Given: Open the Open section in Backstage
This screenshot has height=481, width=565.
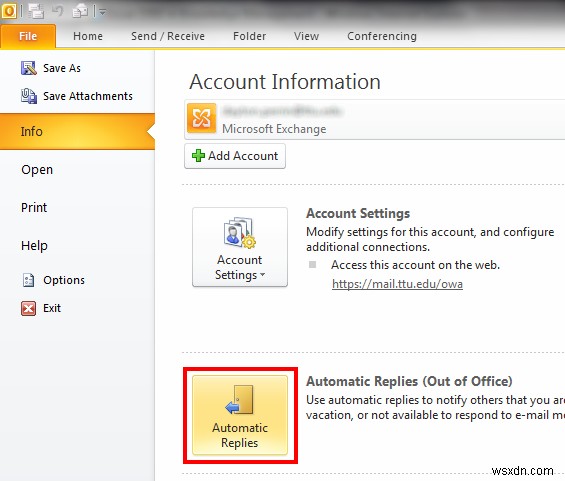Looking at the screenshot, I should pyautogui.click(x=37, y=169).
